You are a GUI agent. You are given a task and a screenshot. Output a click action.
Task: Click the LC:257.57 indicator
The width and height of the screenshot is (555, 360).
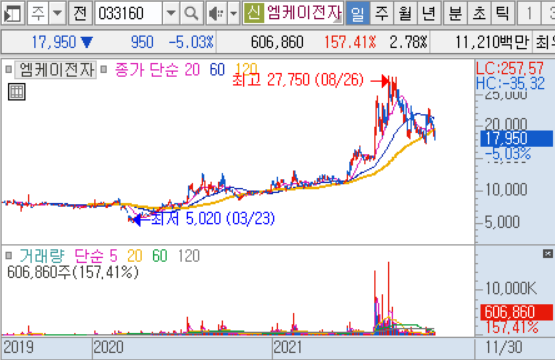[x=510, y=68]
